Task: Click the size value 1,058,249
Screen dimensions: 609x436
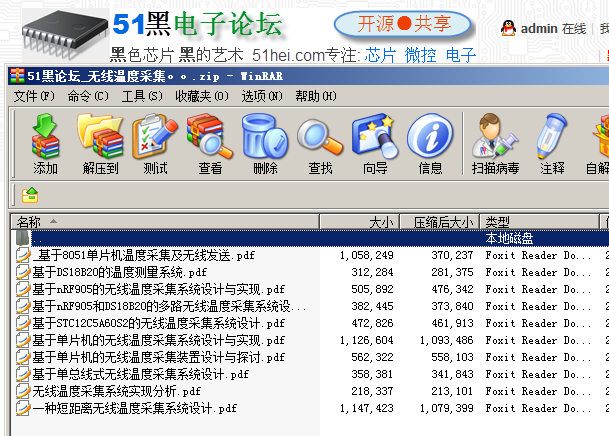Action: [367, 255]
